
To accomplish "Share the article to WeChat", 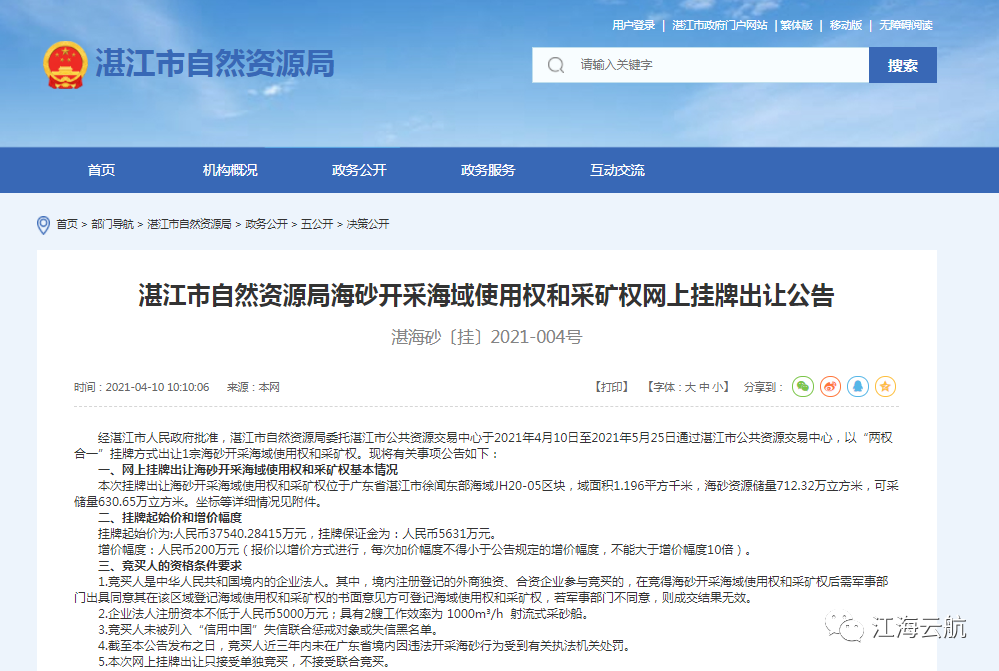I will (802, 386).
